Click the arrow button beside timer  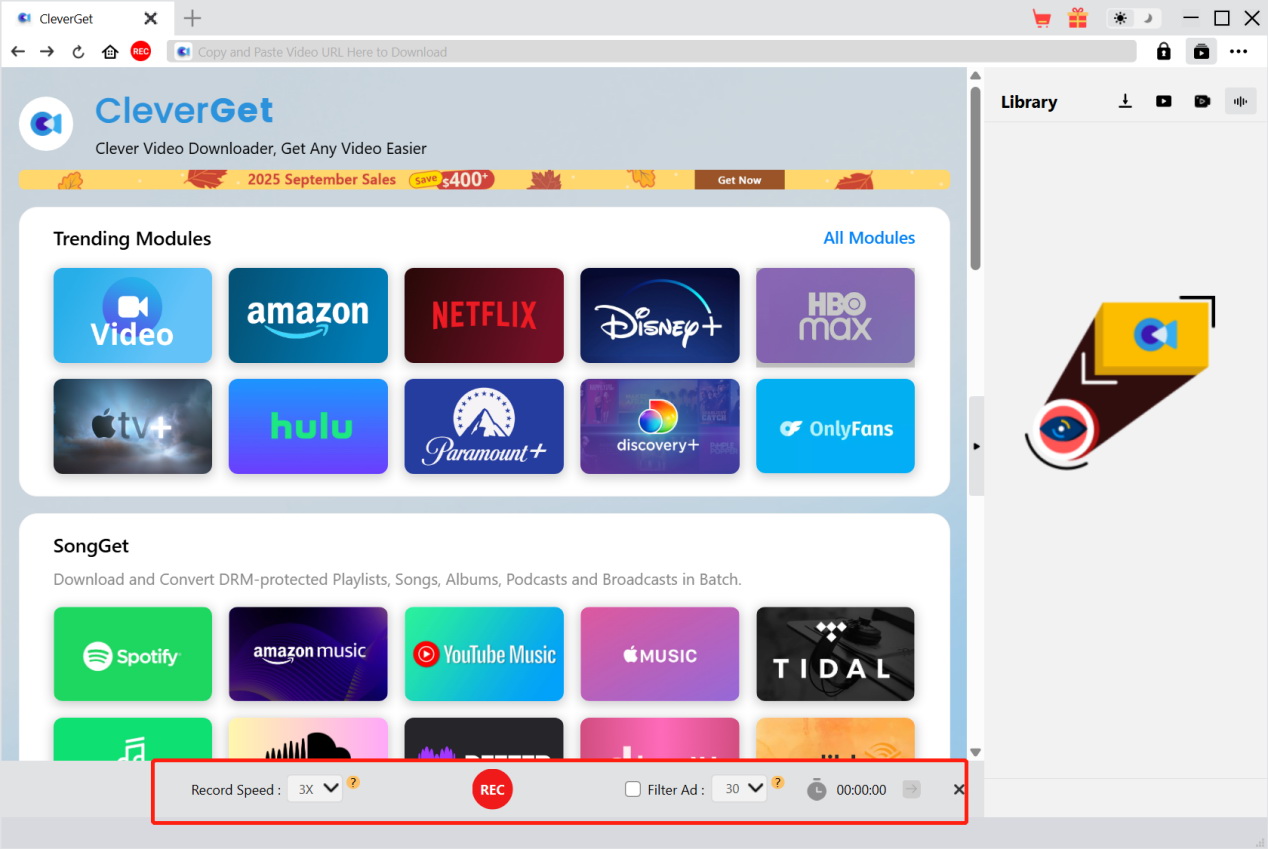point(911,789)
